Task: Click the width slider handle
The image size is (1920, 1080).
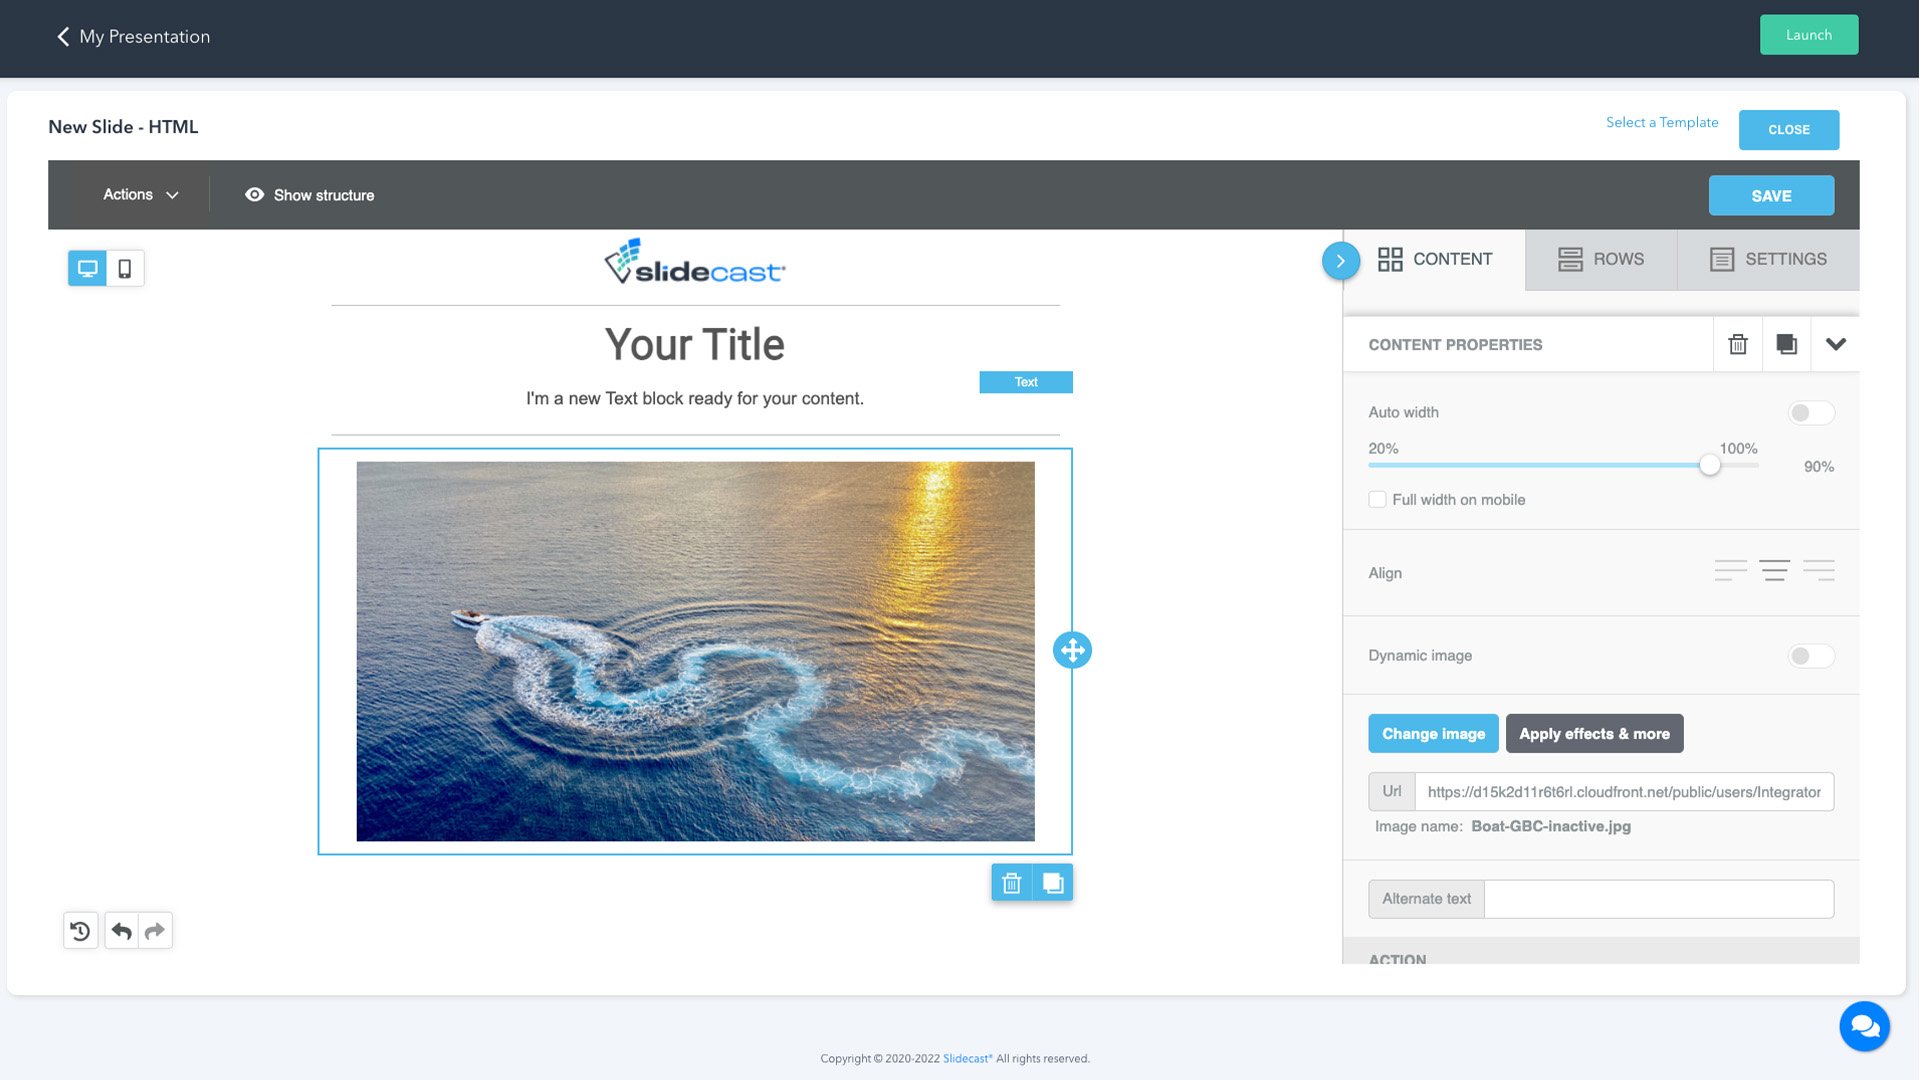Action: [1710, 465]
